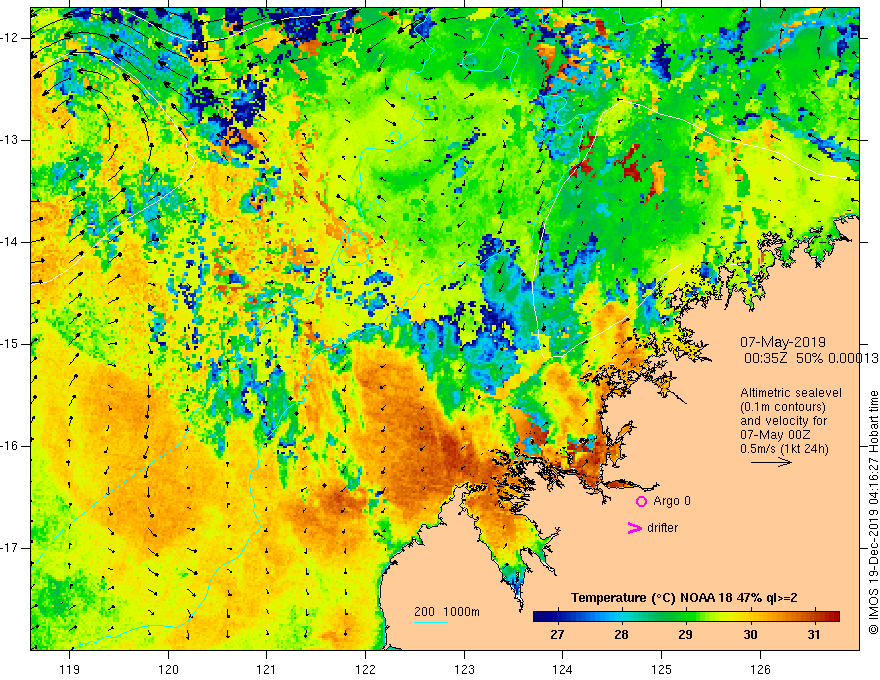880x680 pixels.
Task: Click the velocity scale reference arrow
Action: tap(771, 462)
